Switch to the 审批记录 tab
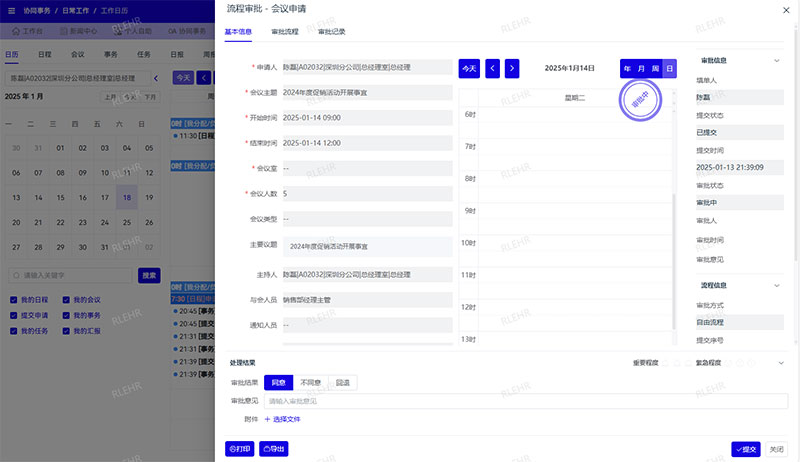The height and width of the screenshot is (462, 800). tap(332, 32)
